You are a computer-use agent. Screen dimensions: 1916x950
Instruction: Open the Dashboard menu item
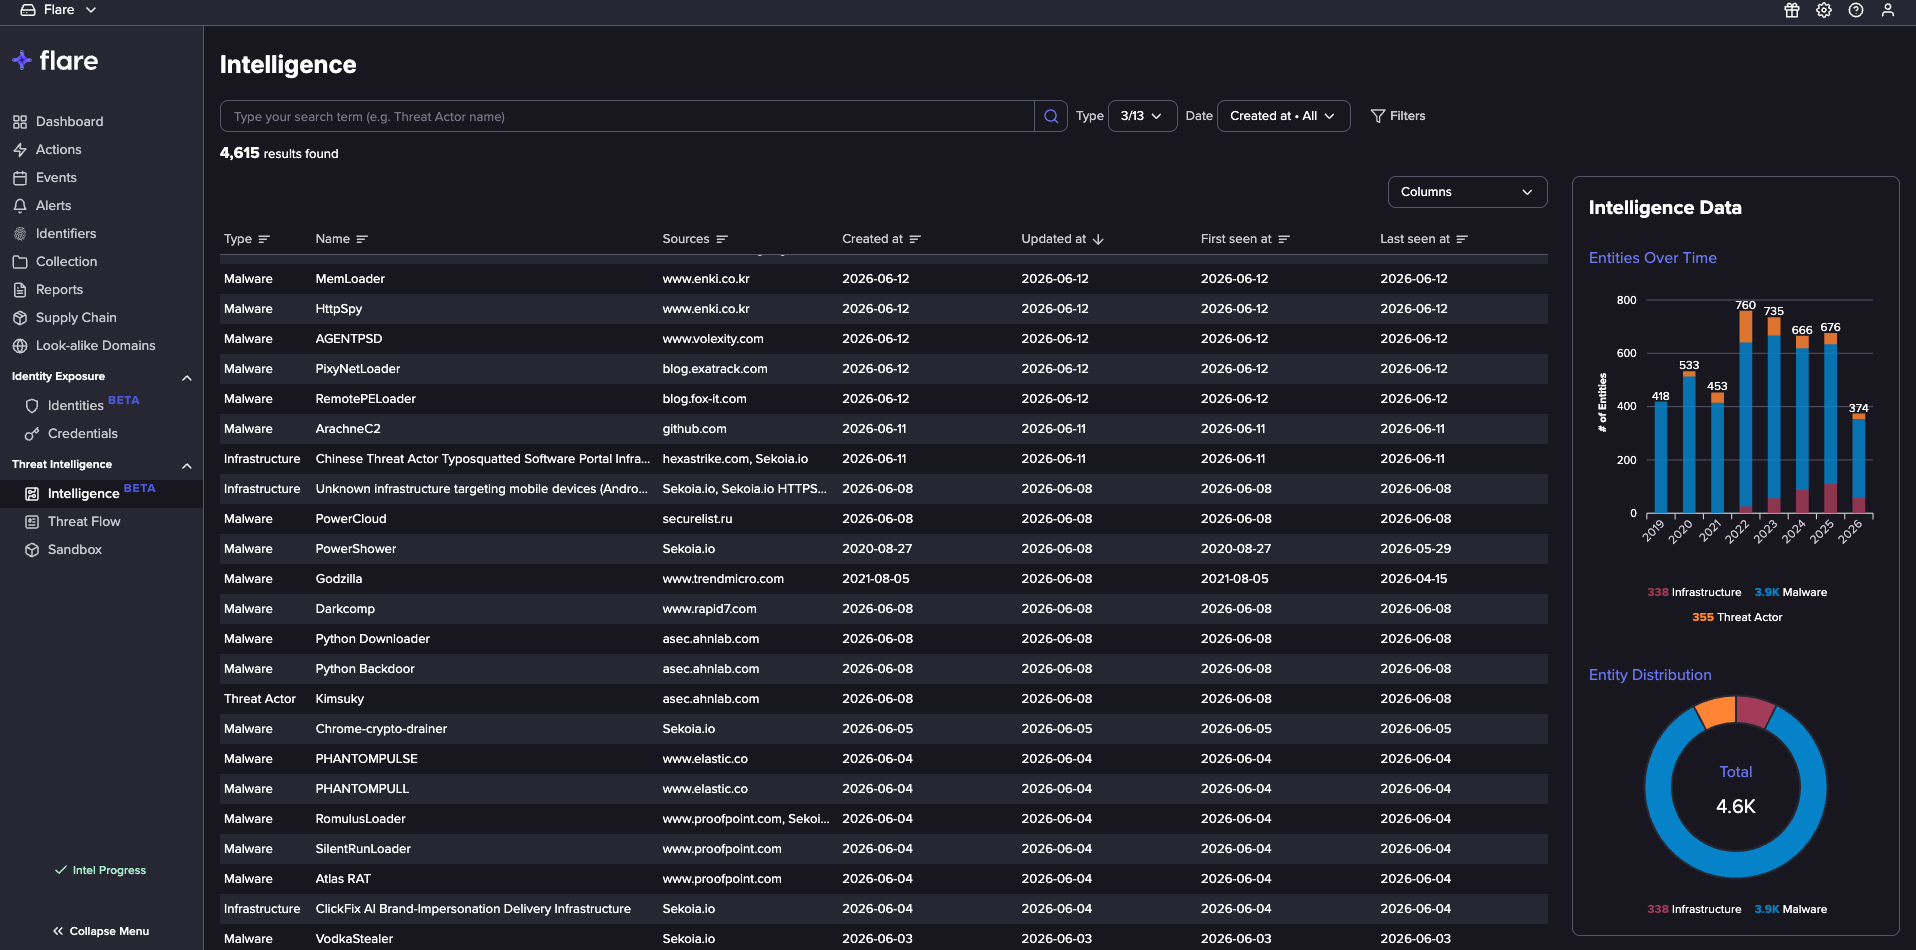(x=70, y=122)
